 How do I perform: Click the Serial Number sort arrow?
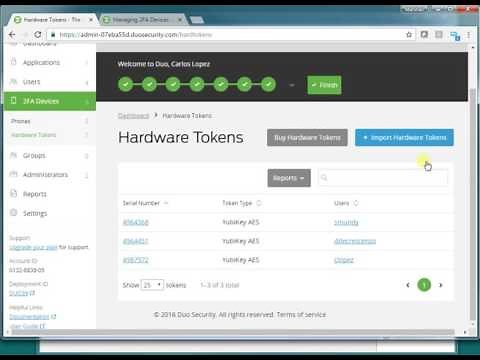click(x=166, y=203)
